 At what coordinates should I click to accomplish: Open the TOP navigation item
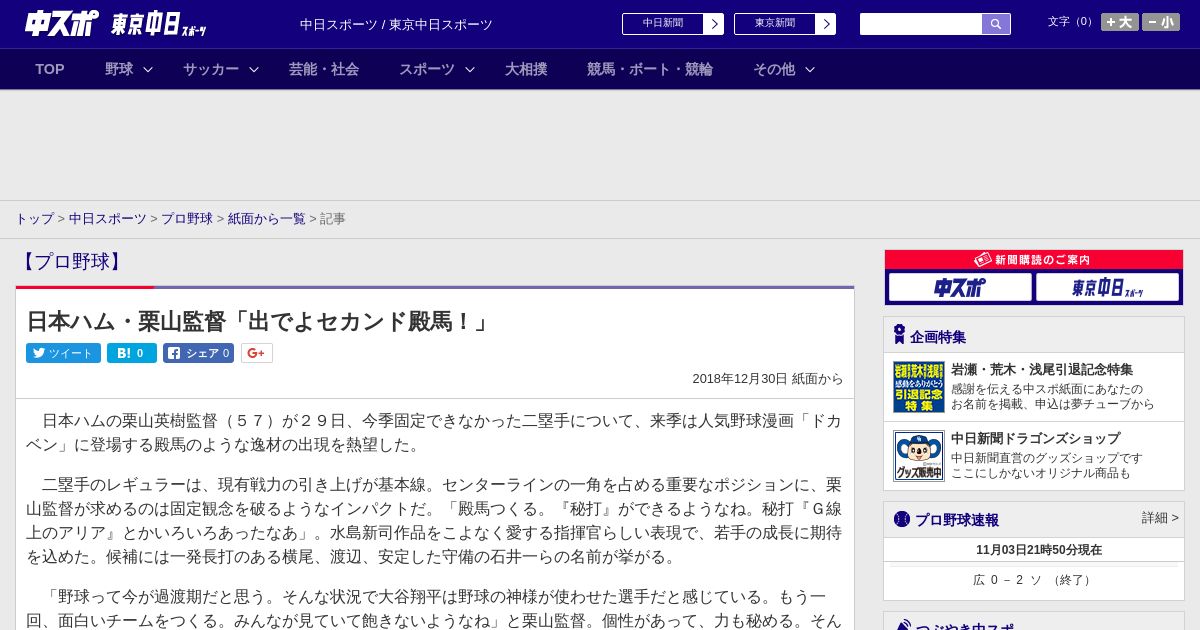[x=50, y=69]
